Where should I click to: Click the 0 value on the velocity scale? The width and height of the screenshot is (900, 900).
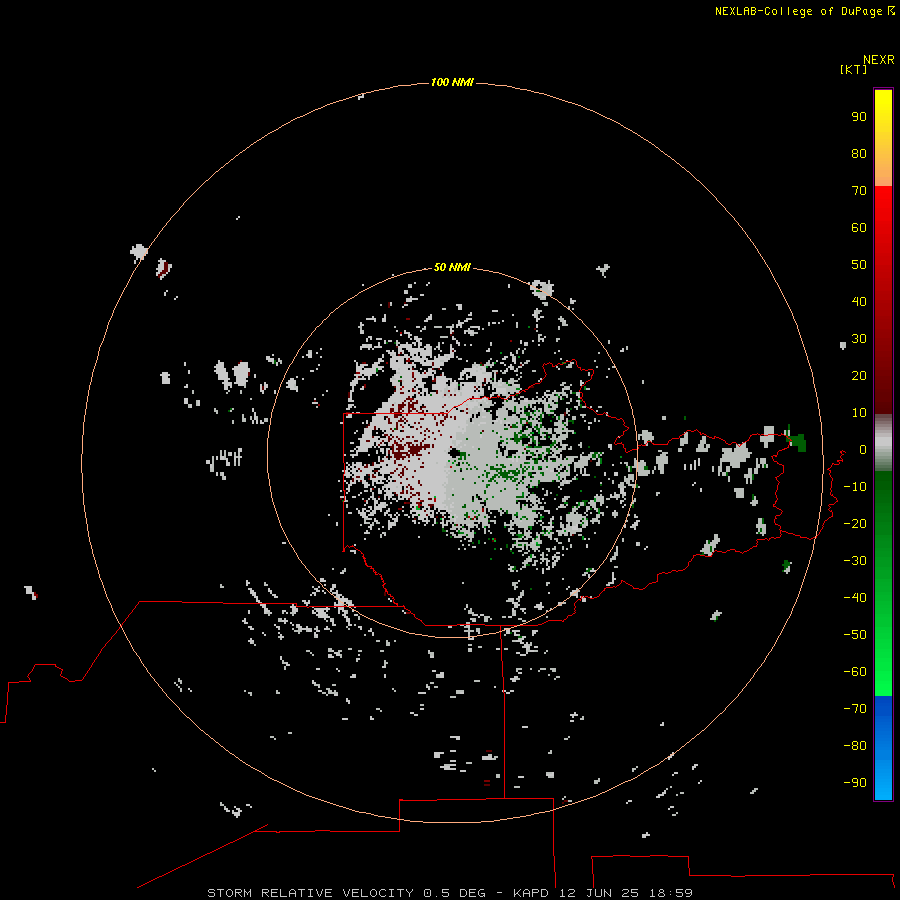pos(862,450)
